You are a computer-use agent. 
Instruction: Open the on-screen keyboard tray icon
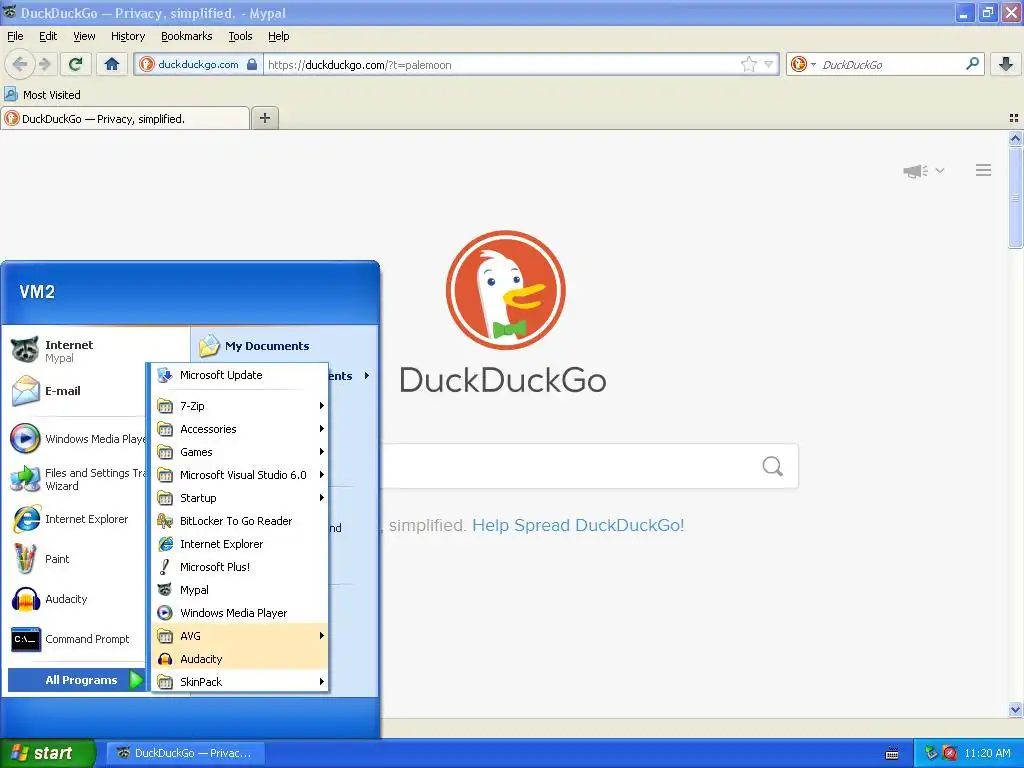tap(892, 754)
